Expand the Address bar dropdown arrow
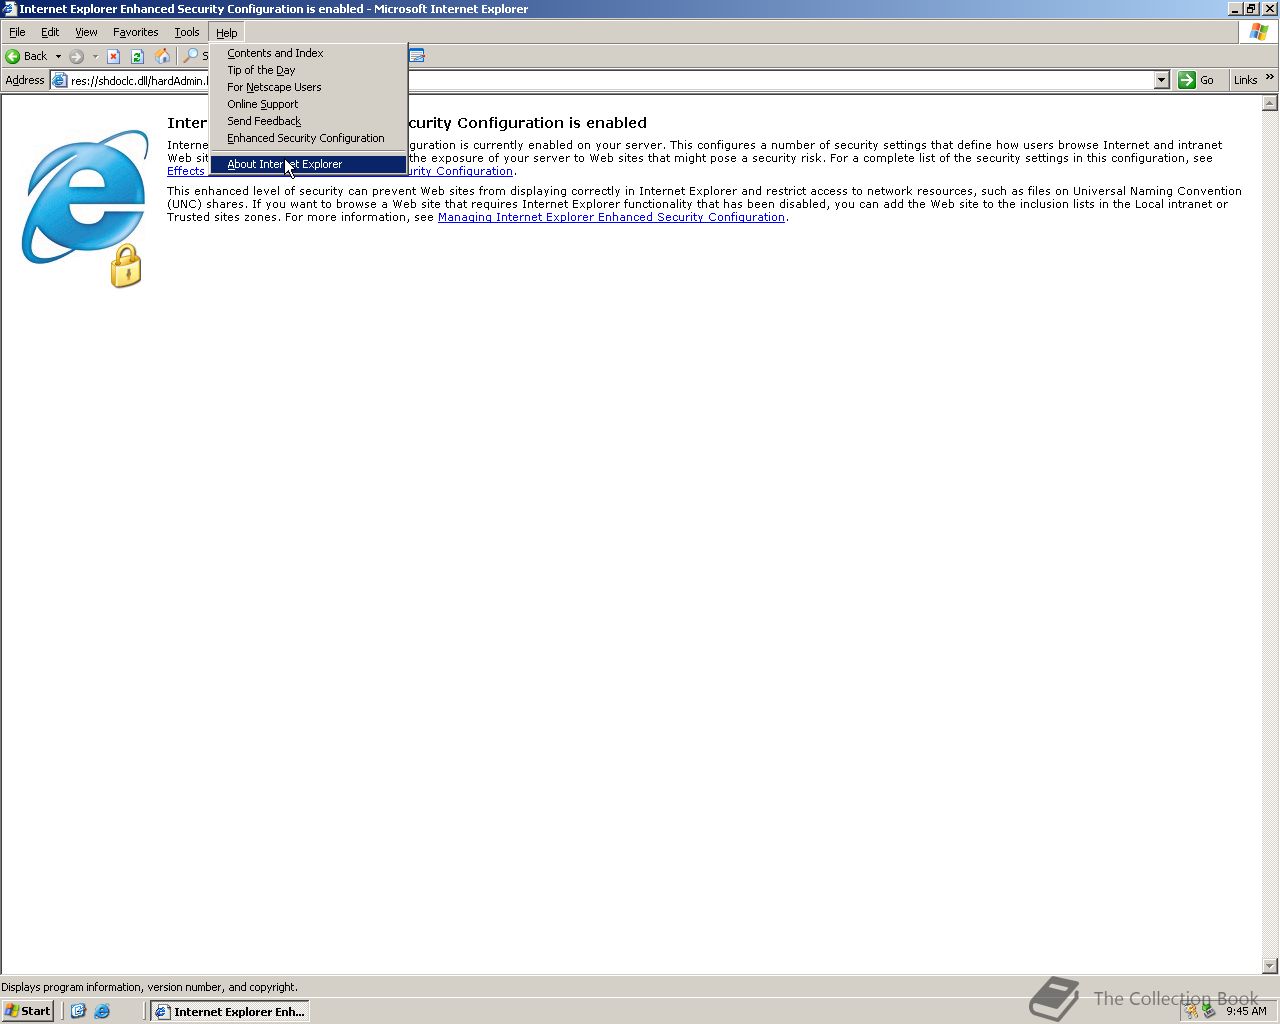Image resolution: width=1280 pixels, height=1024 pixels. click(x=1161, y=80)
